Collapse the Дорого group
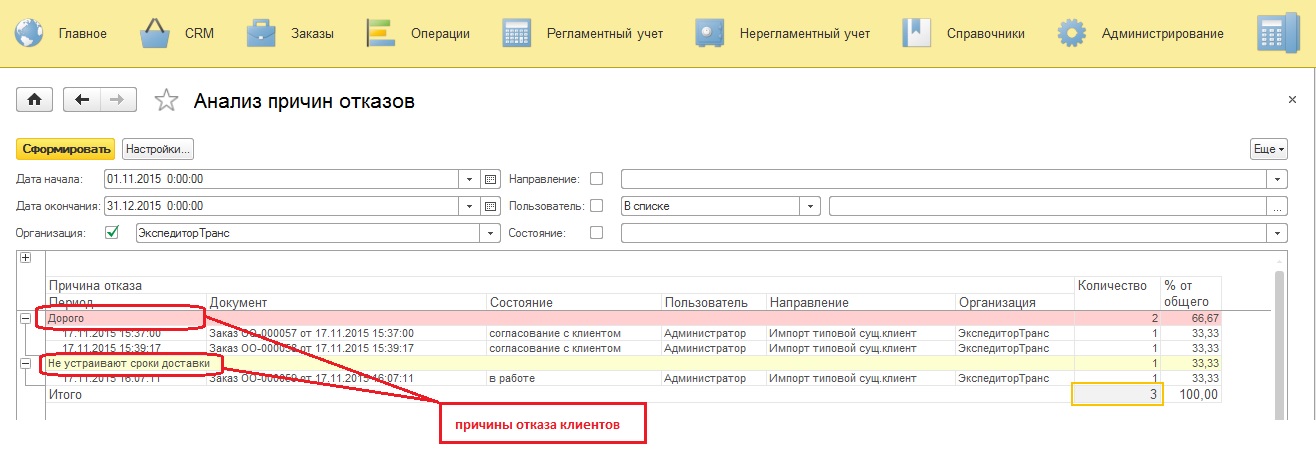The image size is (1316, 452). tap(26, 318)
